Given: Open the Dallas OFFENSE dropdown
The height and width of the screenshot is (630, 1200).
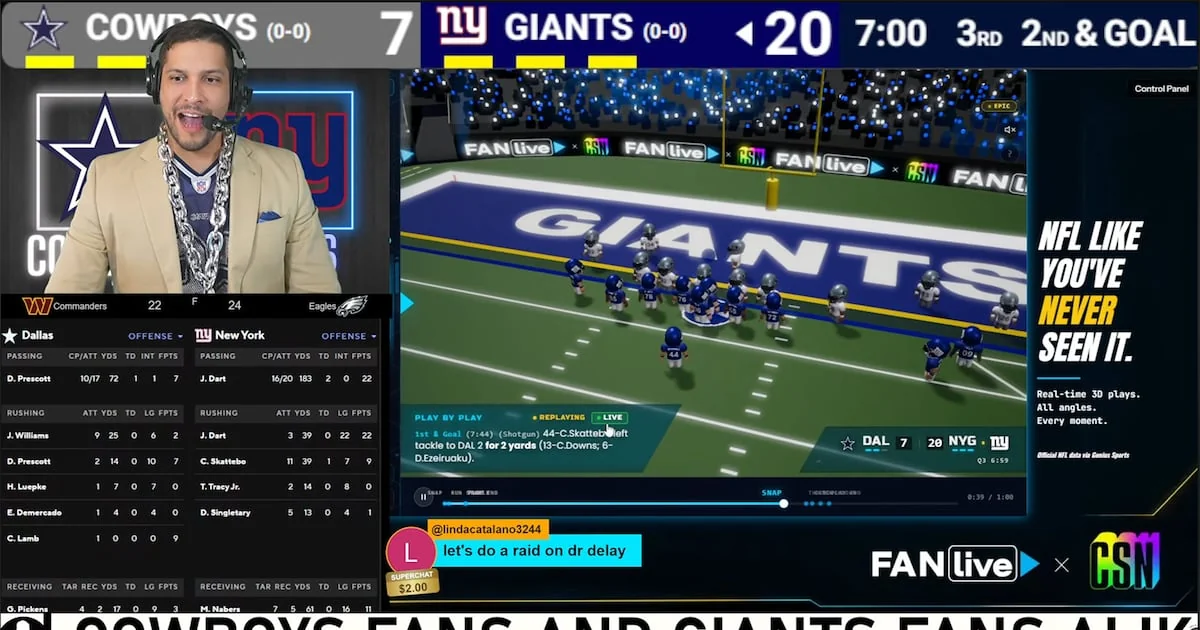Looking at the screenshot, I should (155, 336).
